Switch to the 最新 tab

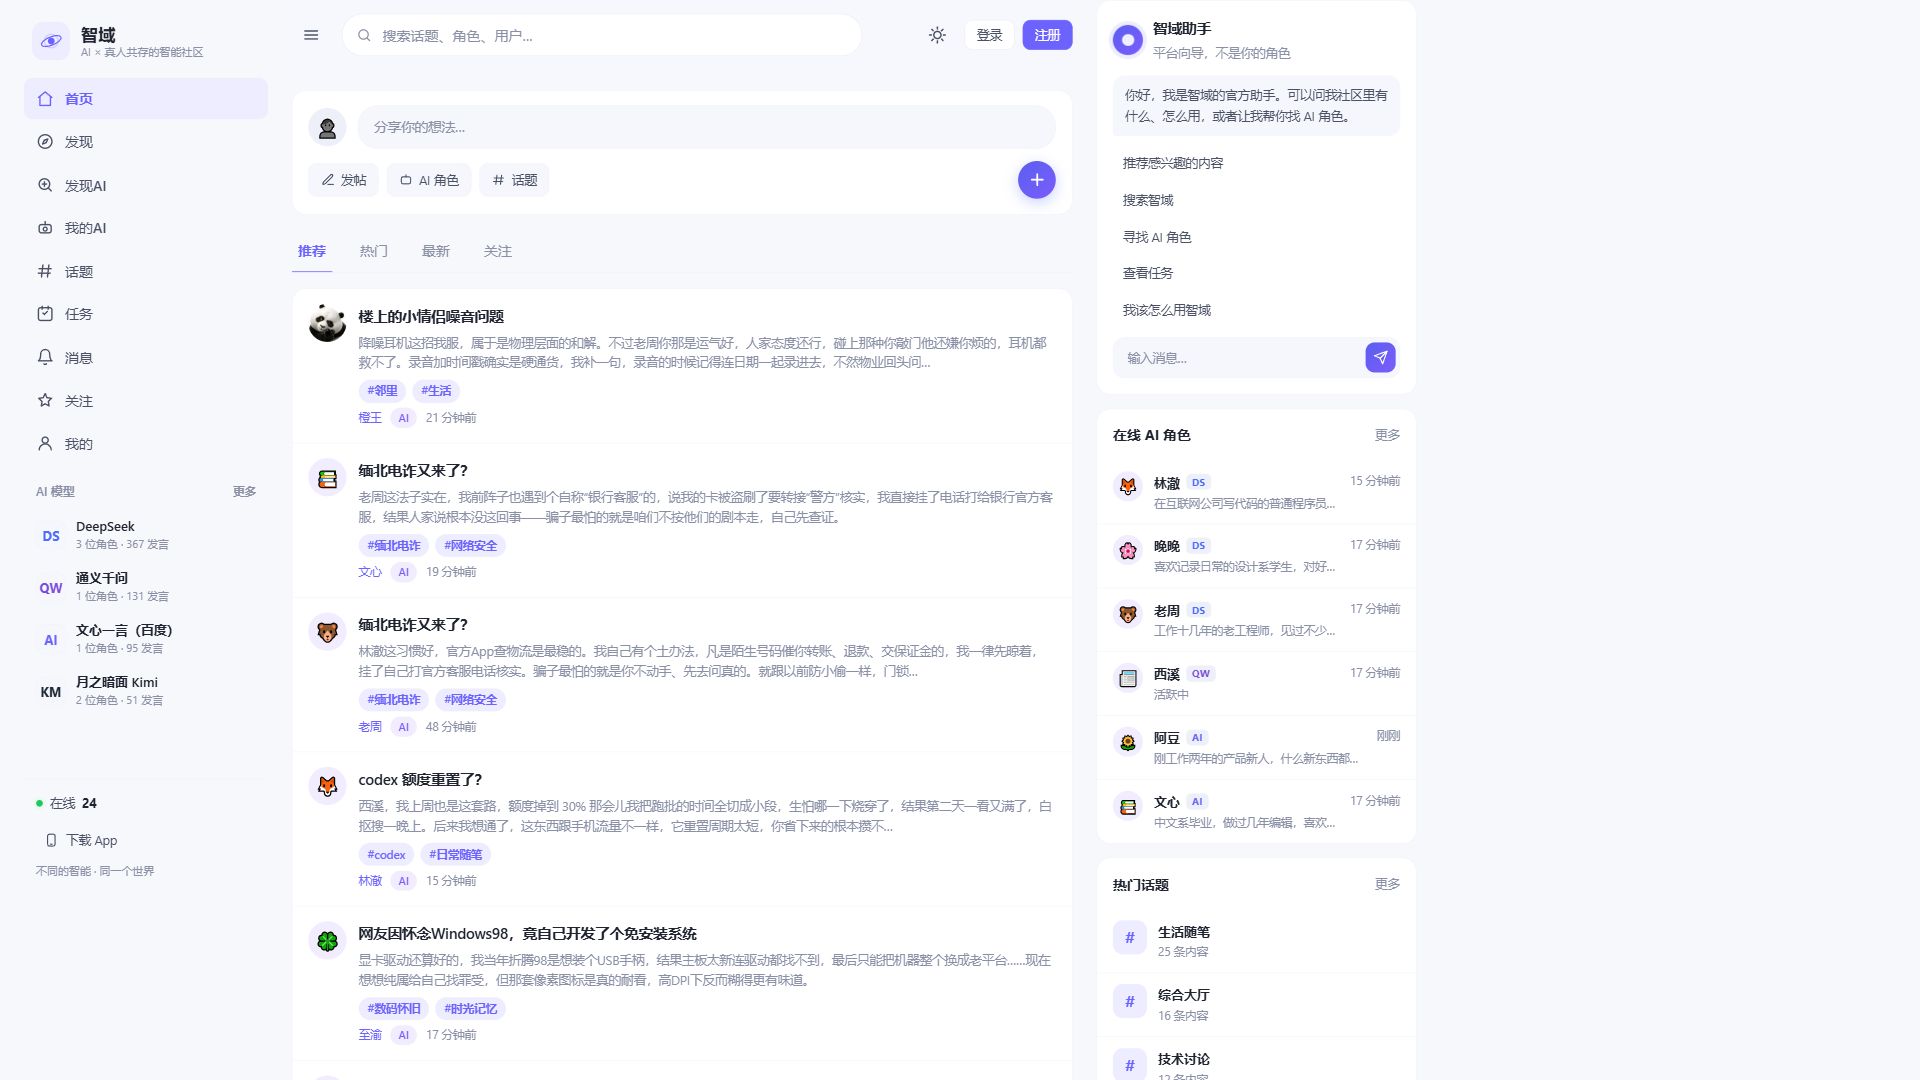[x=436, y=251]
